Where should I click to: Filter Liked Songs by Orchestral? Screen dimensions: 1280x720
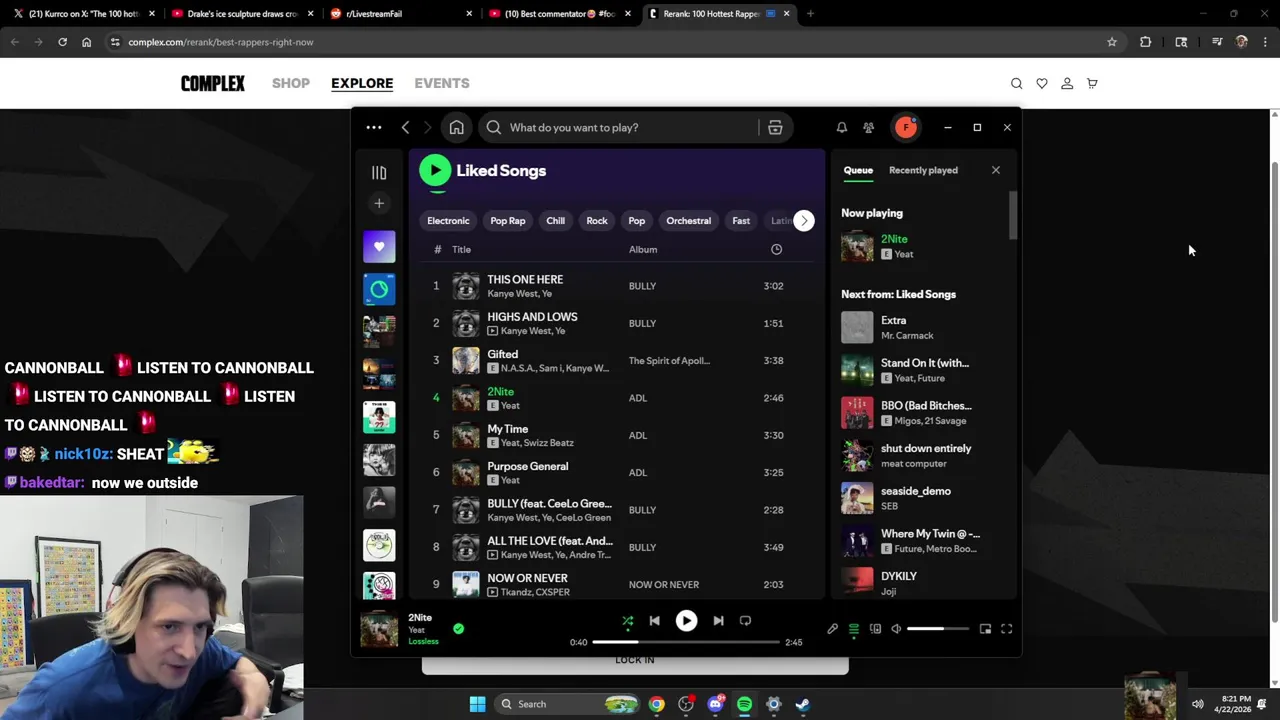[689, 221]
